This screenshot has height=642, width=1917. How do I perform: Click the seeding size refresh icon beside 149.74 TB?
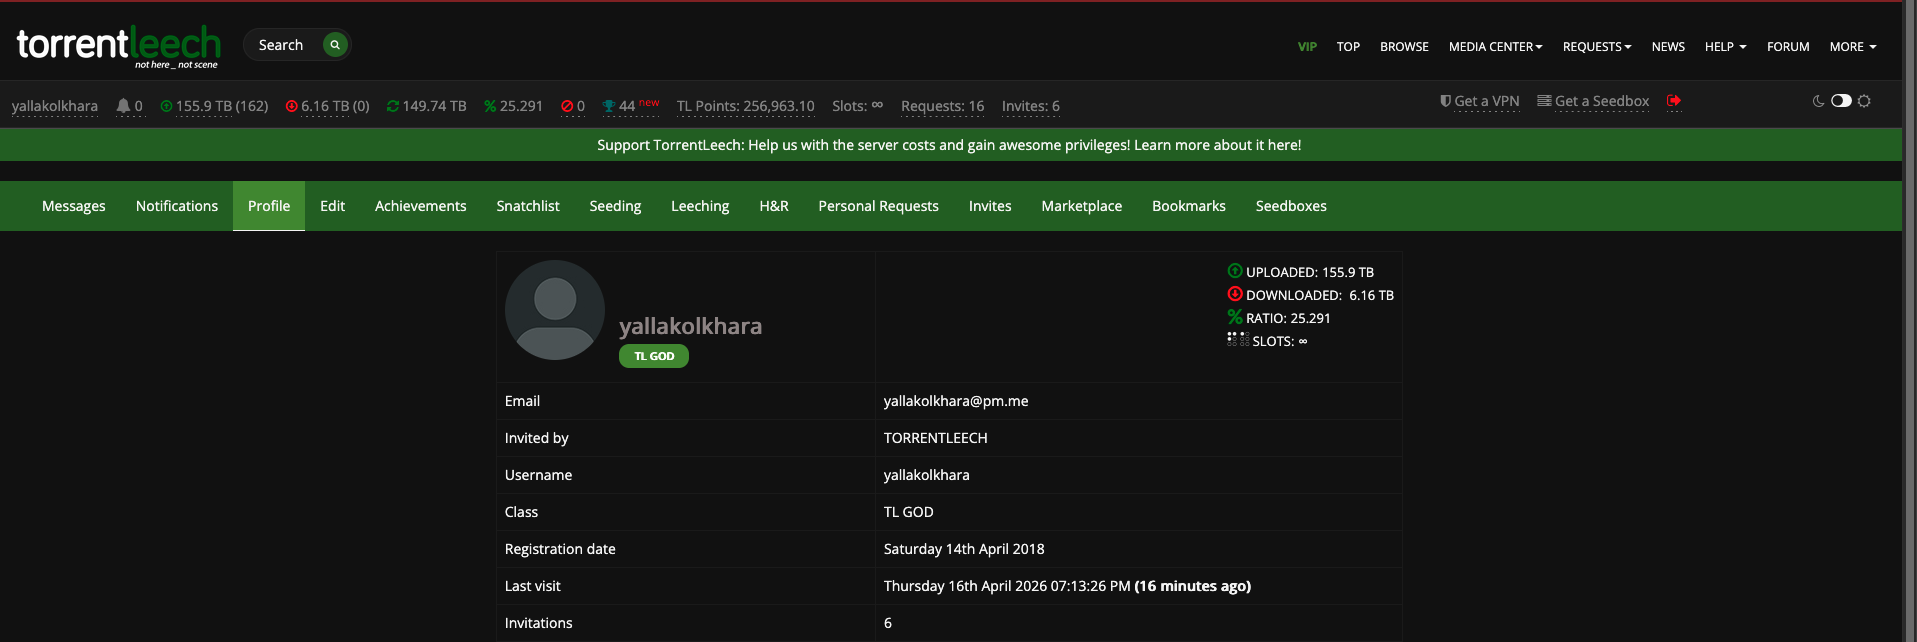[x=393, y=106]
